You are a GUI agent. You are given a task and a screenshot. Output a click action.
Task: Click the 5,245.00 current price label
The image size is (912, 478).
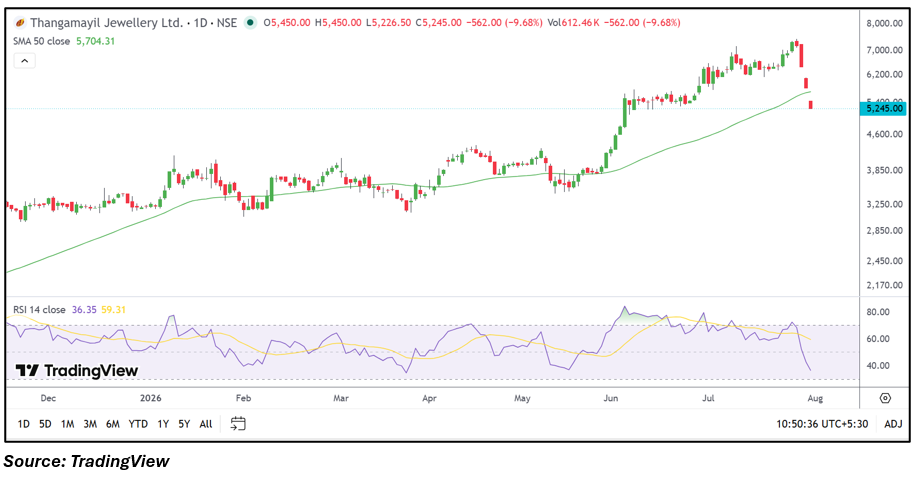click(884, 108)
